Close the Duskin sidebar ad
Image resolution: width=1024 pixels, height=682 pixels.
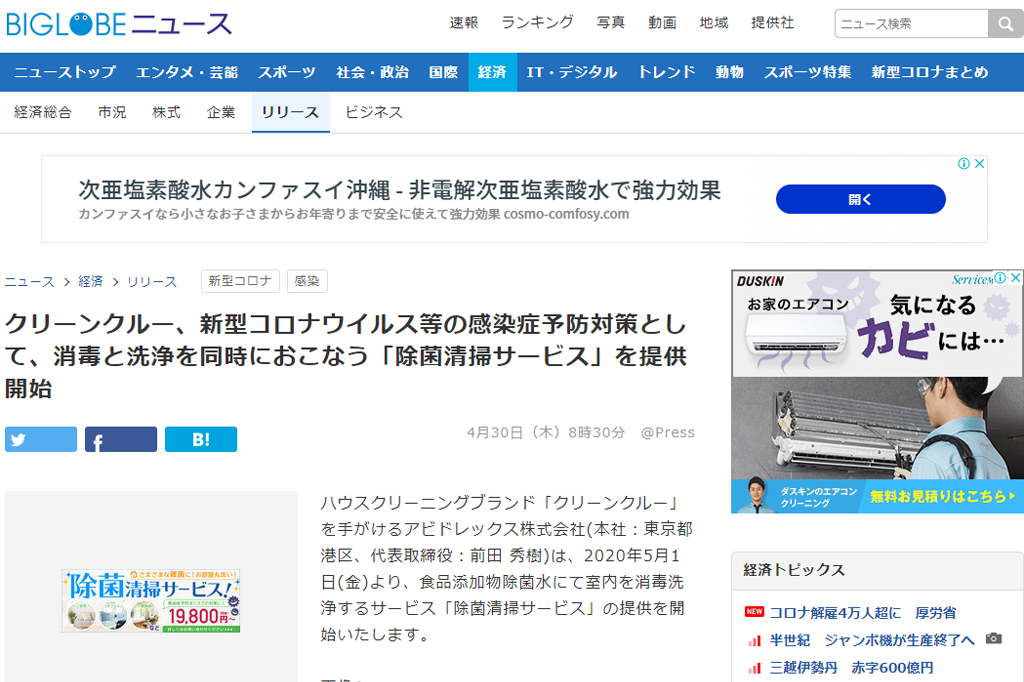[x=1016, y=278]
